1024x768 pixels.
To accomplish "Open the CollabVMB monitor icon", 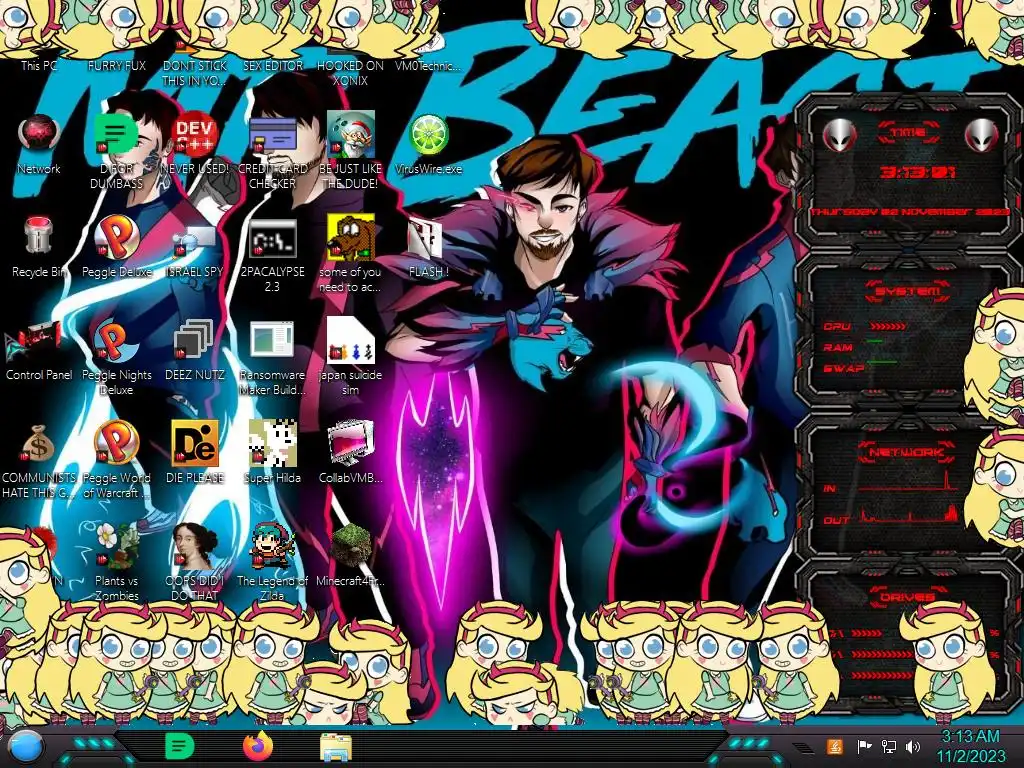I will (x=351, y=443).
